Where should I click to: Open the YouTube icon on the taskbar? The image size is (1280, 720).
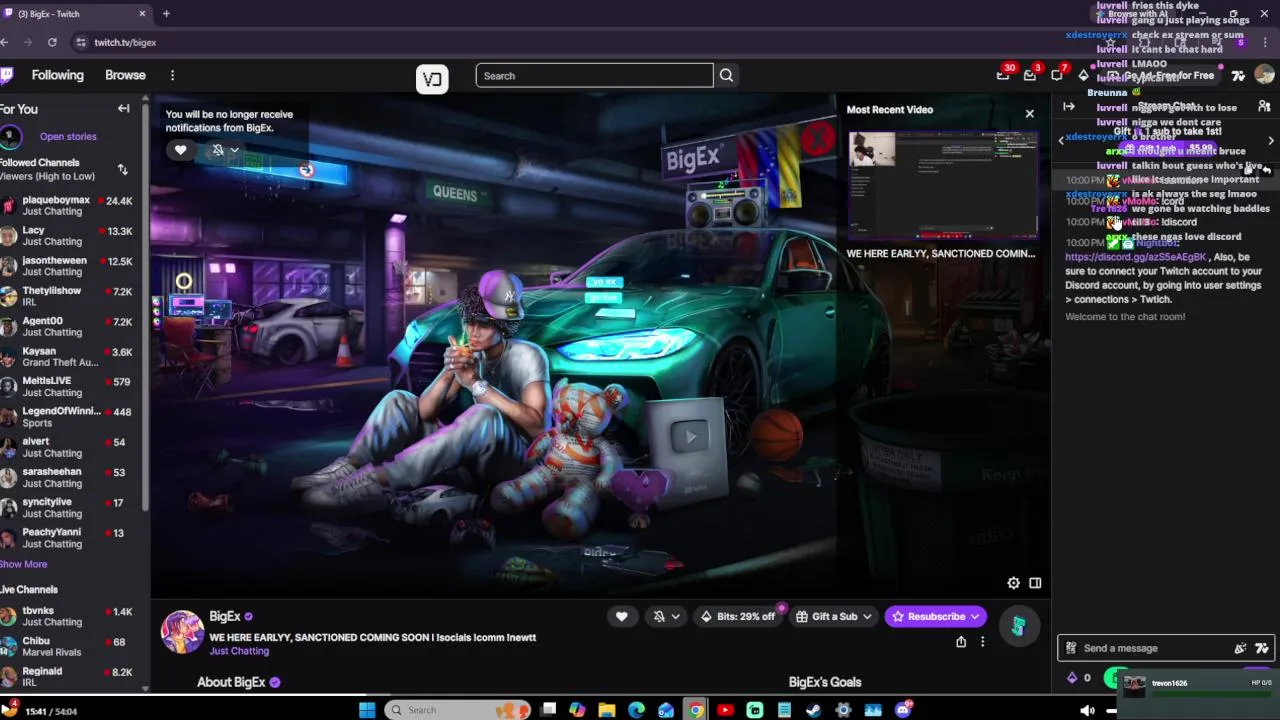[725, 710]
